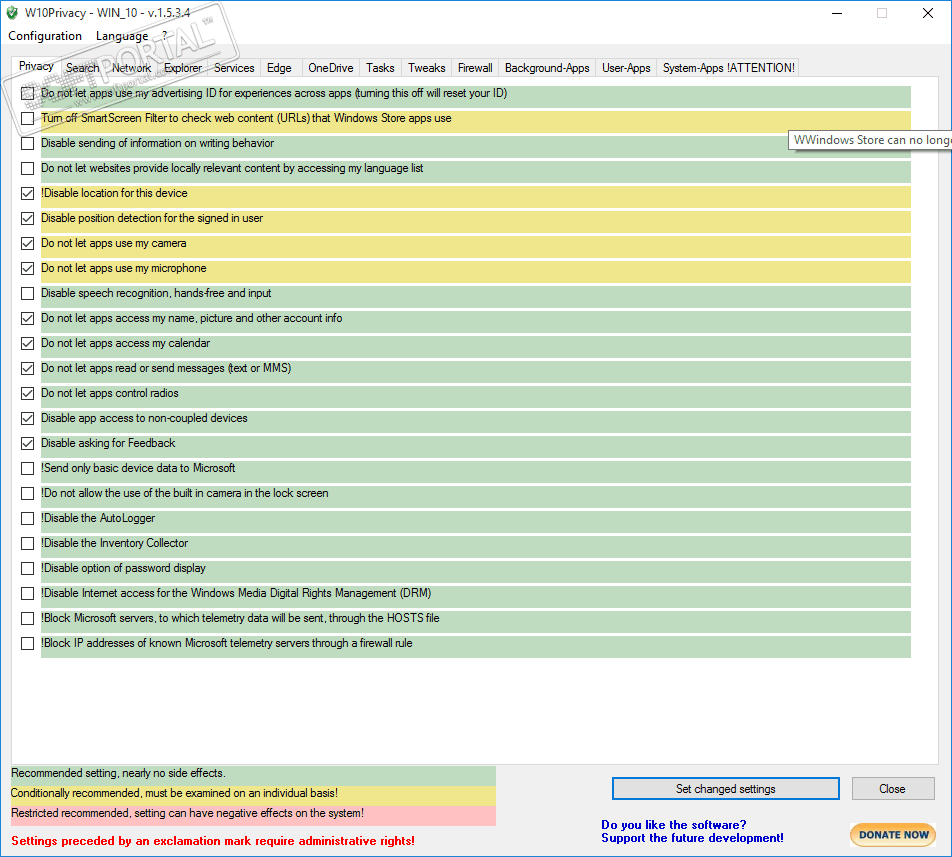Click the red administrative rights notice text
The height and width of the screenshot is (857, 952).
point(213,841)
